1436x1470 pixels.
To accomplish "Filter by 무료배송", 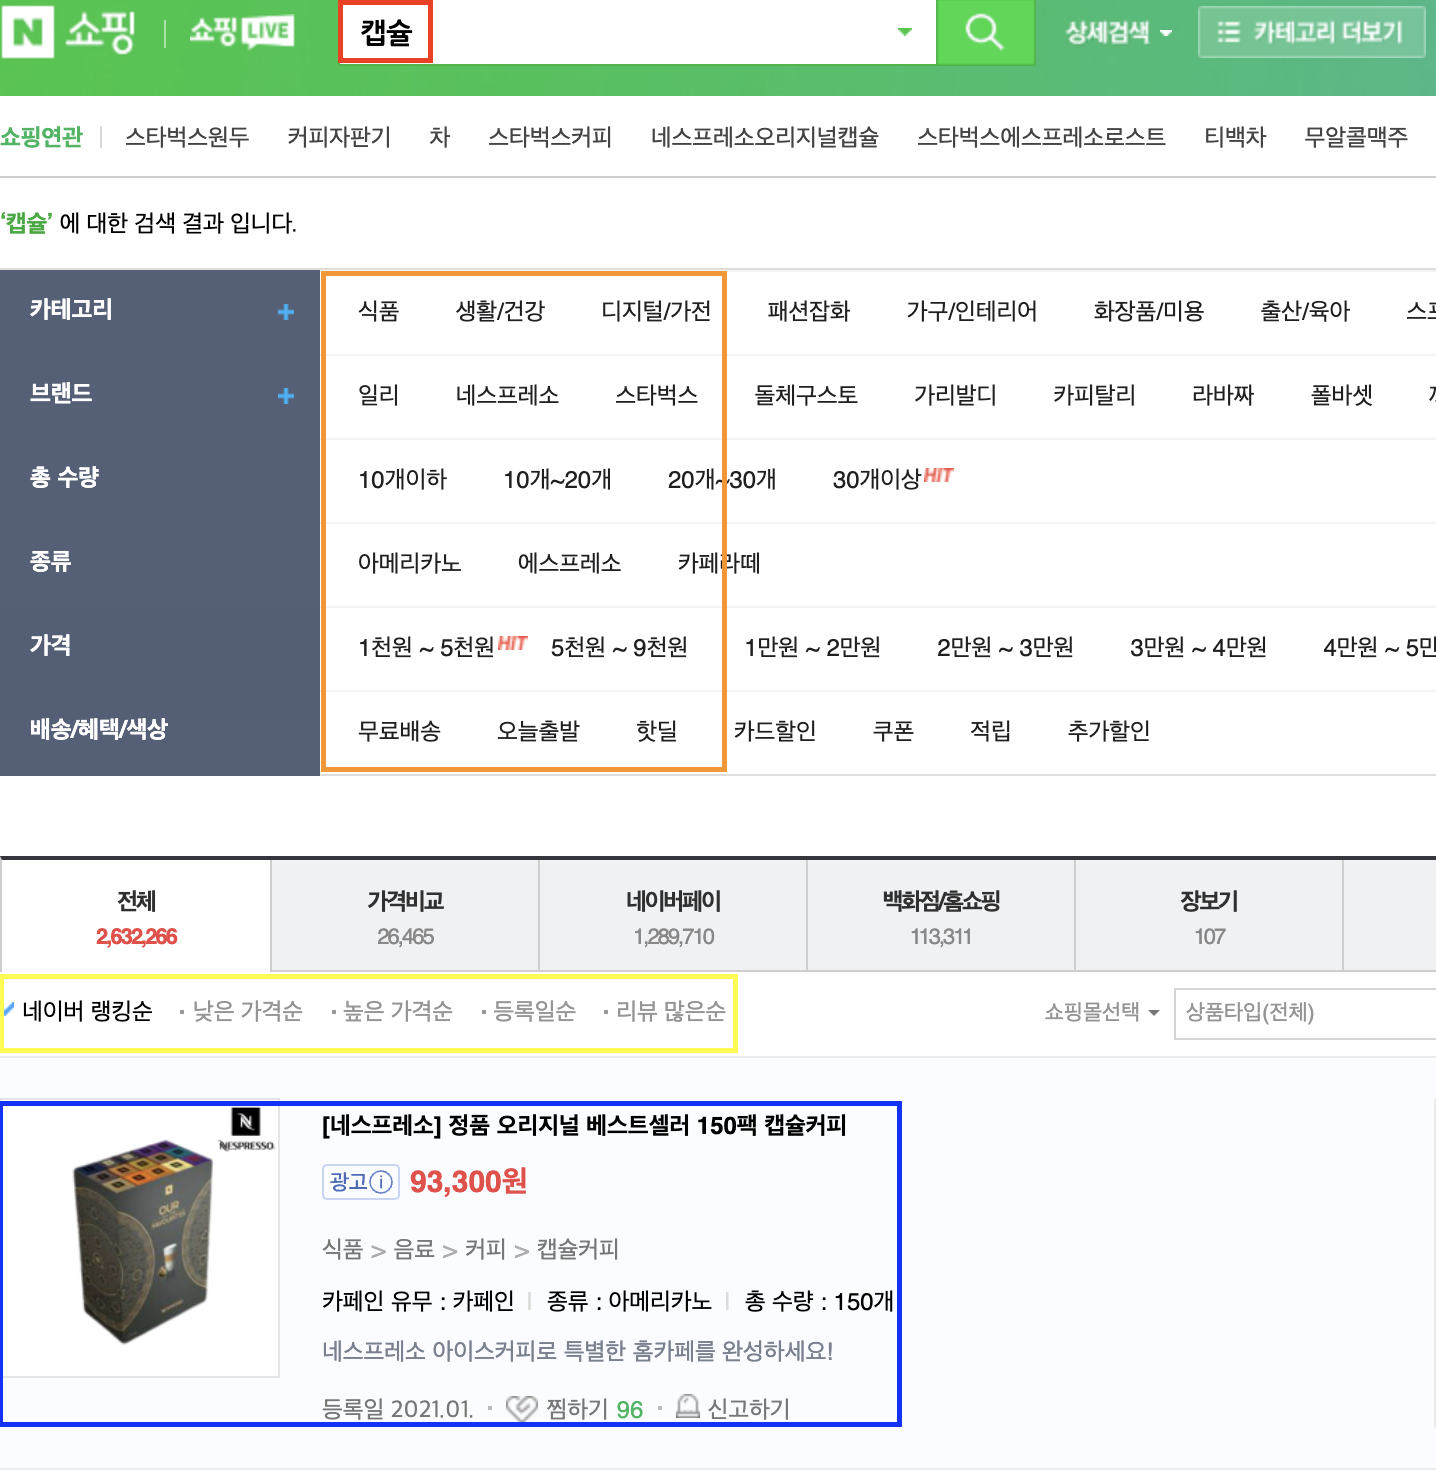I will click(400, 731).
